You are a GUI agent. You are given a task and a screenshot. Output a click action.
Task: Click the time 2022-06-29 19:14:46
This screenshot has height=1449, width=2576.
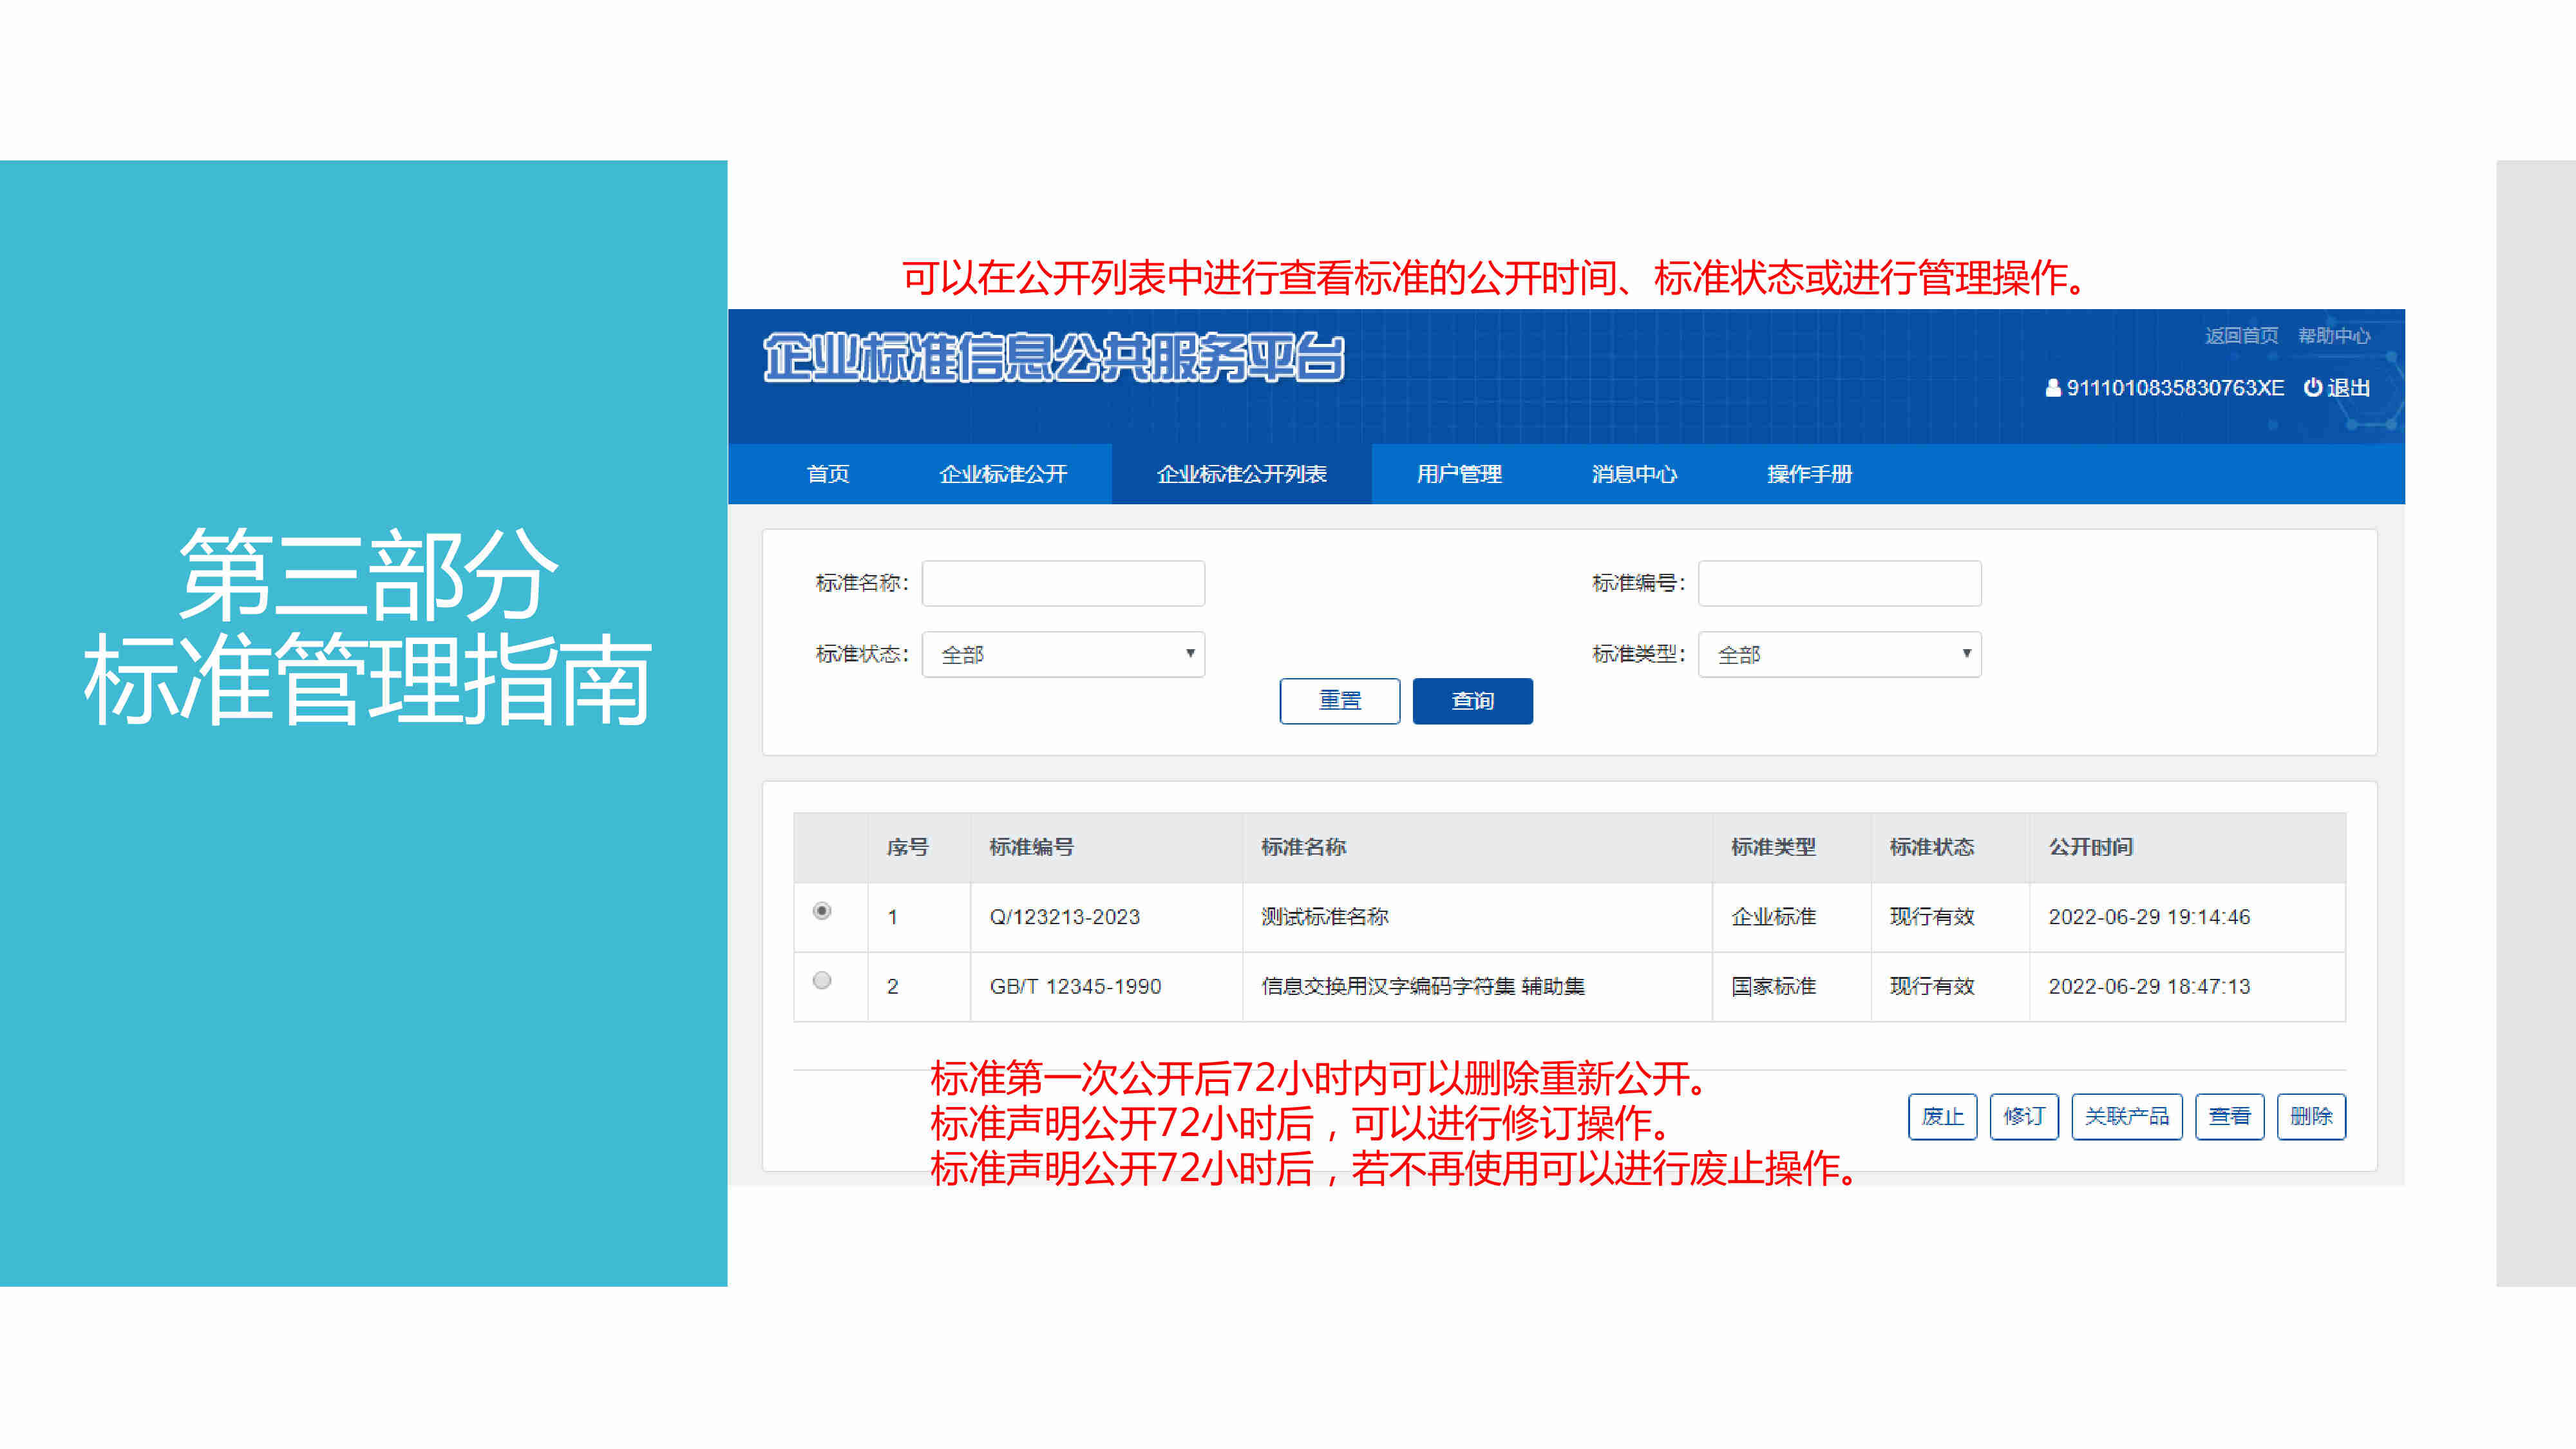coord(2149,917)
